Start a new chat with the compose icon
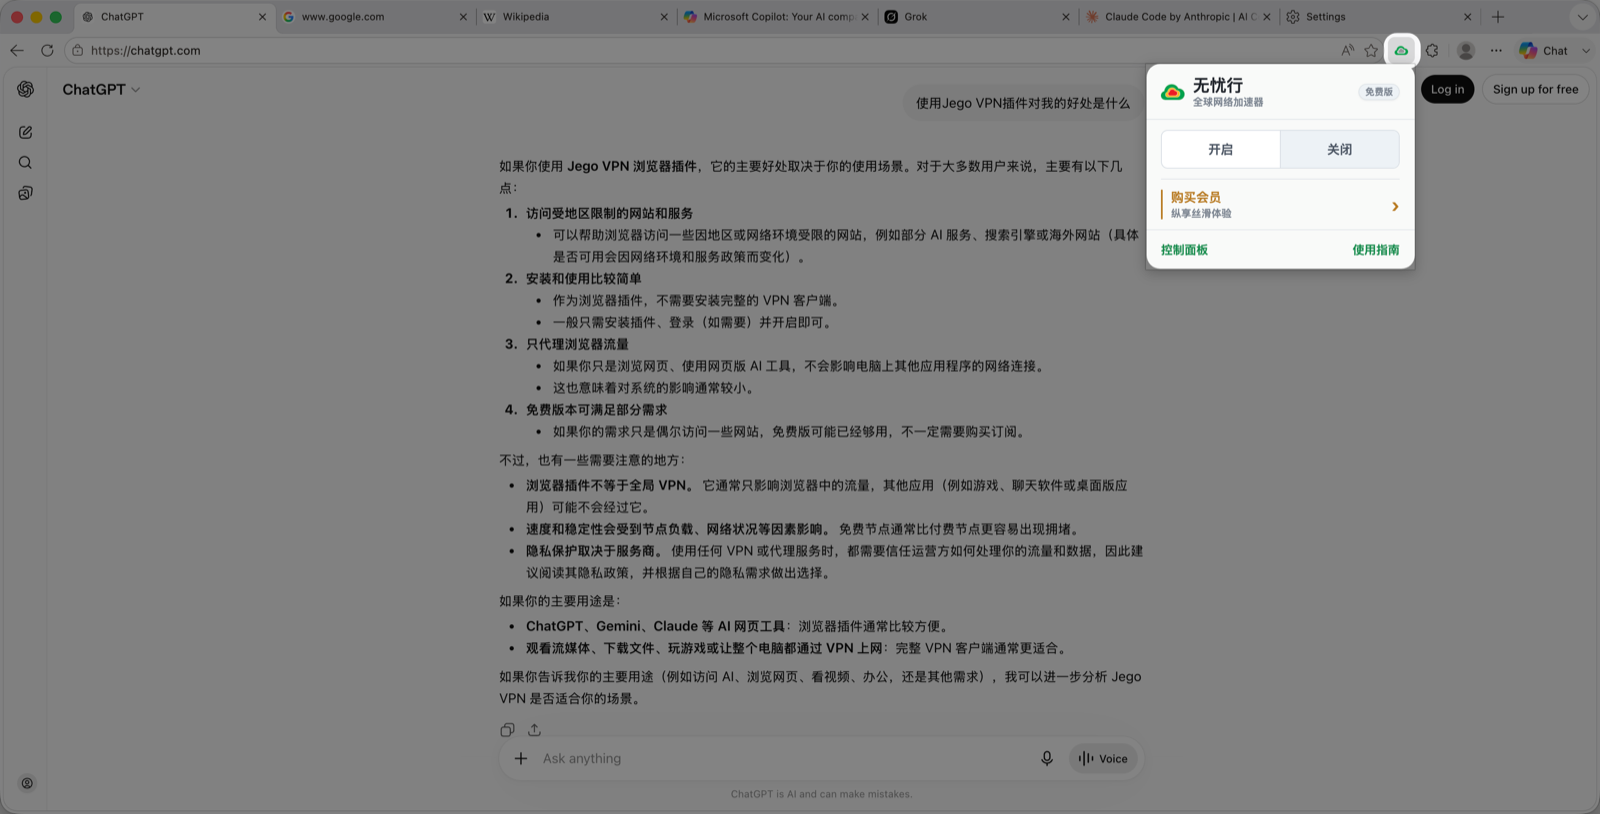Screen dimensions: 1600x814 tap(26, 132)
